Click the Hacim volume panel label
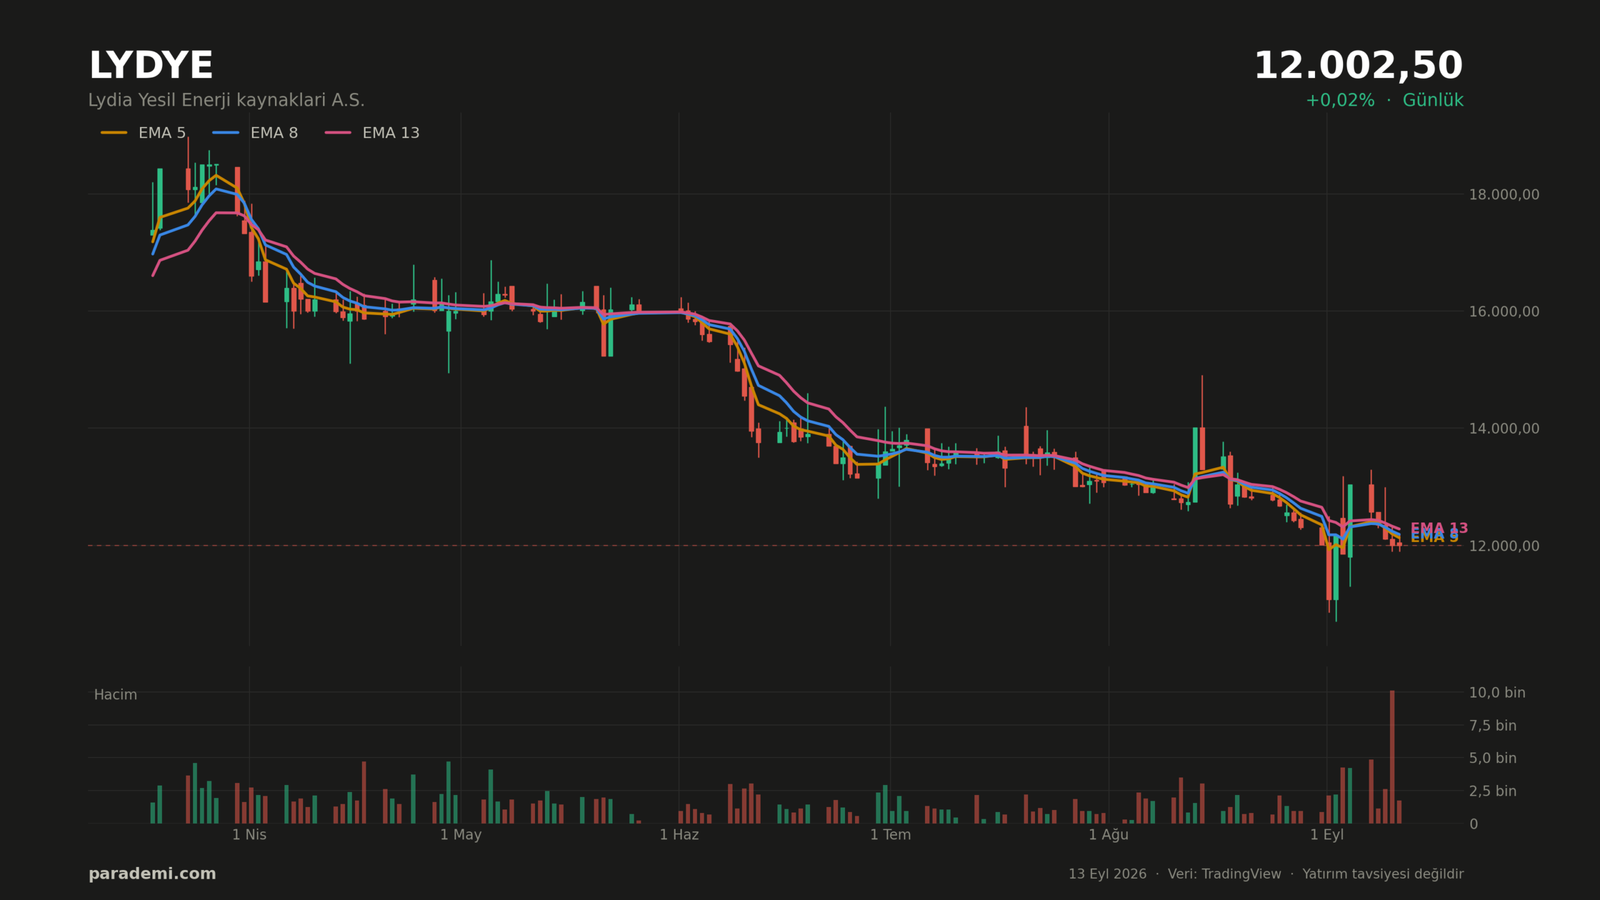Screen dimensions: 1600x900 115,695
